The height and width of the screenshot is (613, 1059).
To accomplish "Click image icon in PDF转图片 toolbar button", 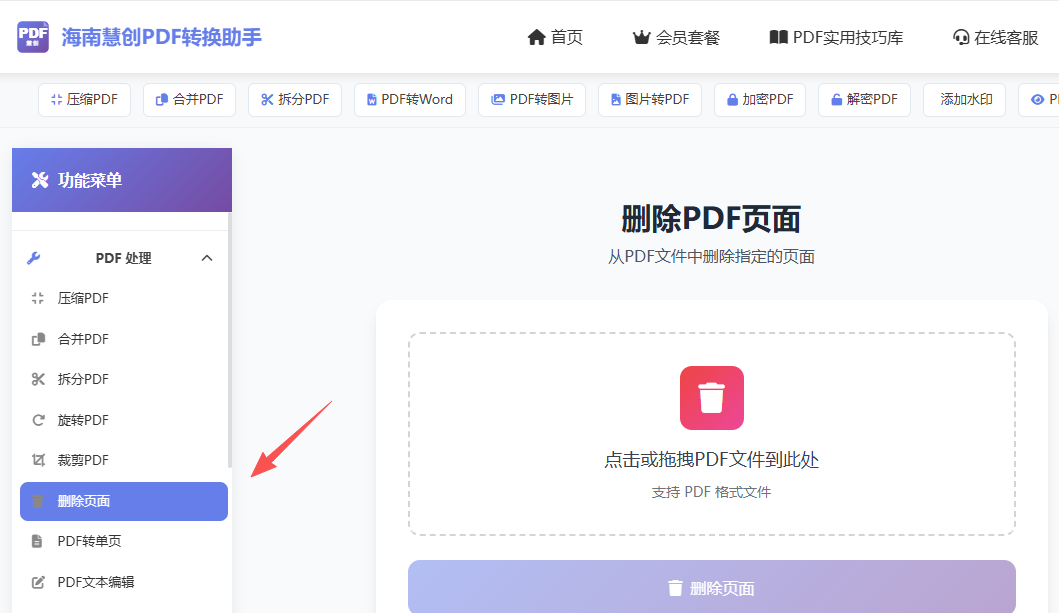I will [498, 100].
